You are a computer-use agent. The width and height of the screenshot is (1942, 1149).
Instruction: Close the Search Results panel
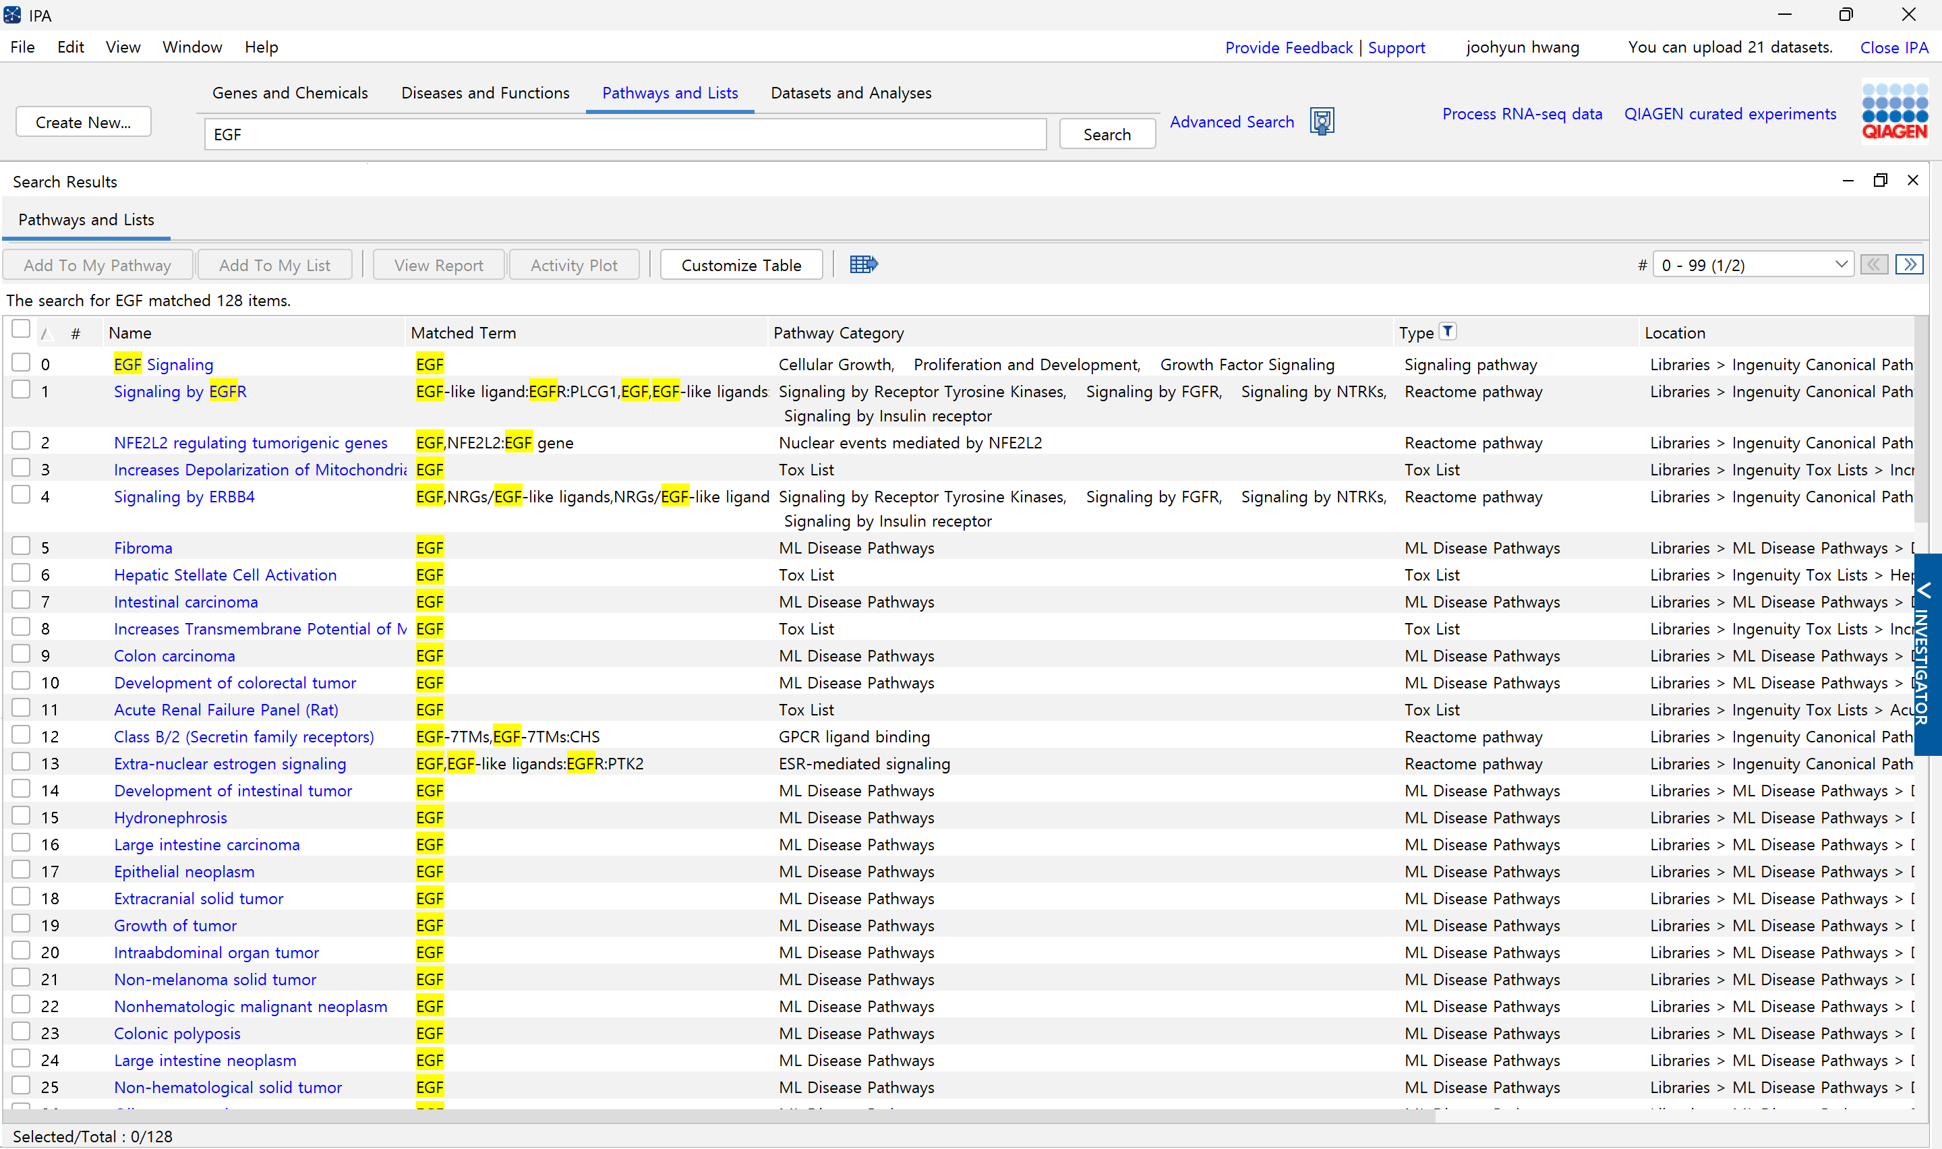tap(1913, 181)
